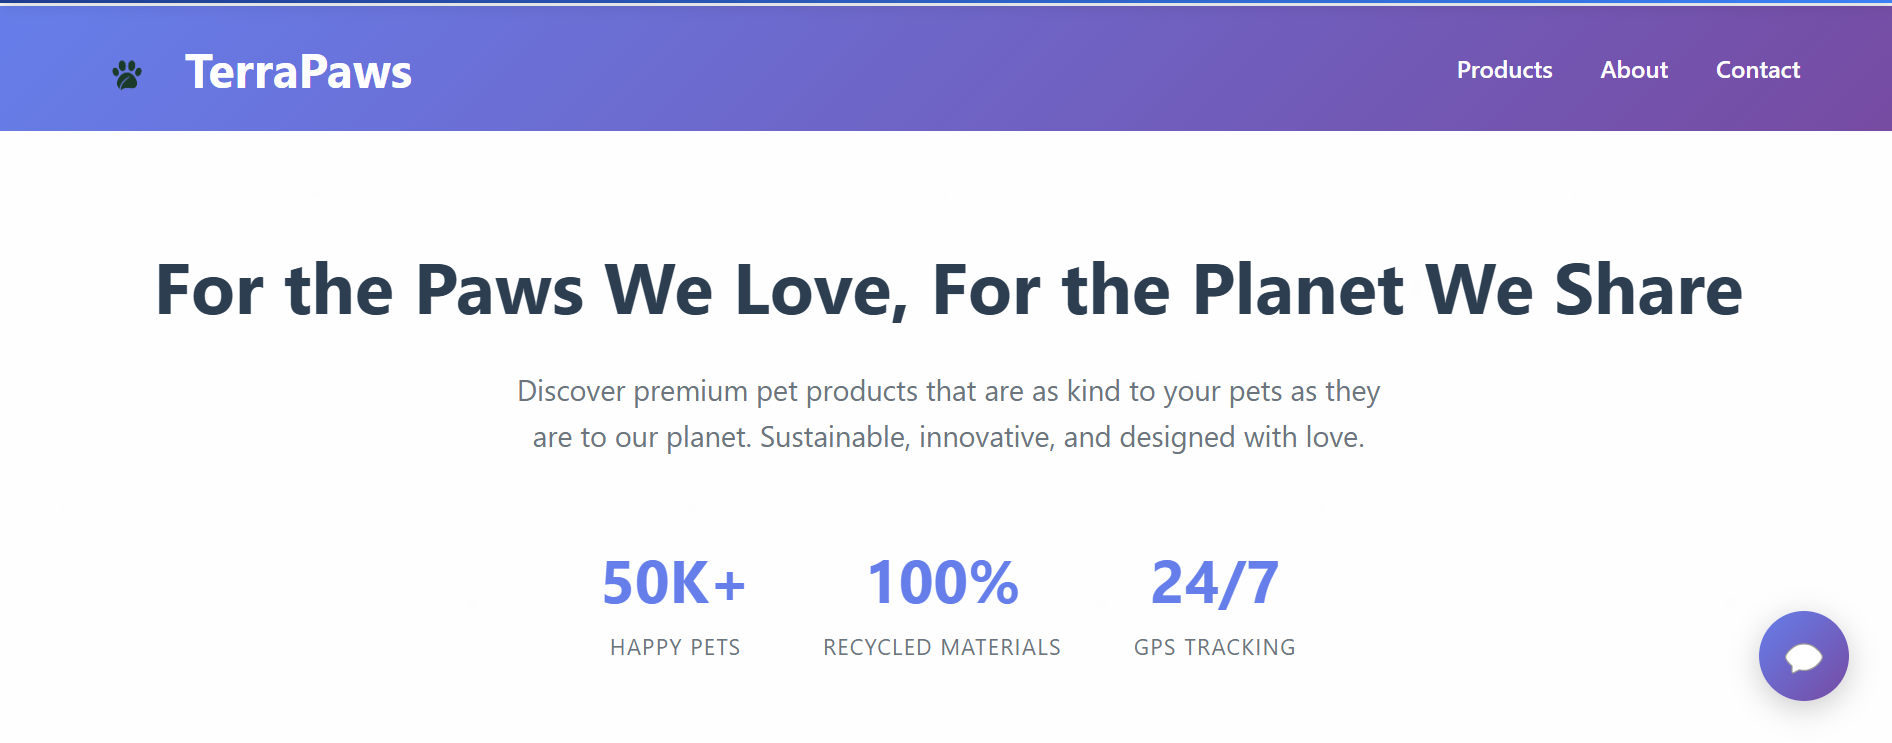This screenshot has height=743, width=1892.
Task: Click the TerraPaws brand name
Action: pyautogui.click(x=298, y=72)
